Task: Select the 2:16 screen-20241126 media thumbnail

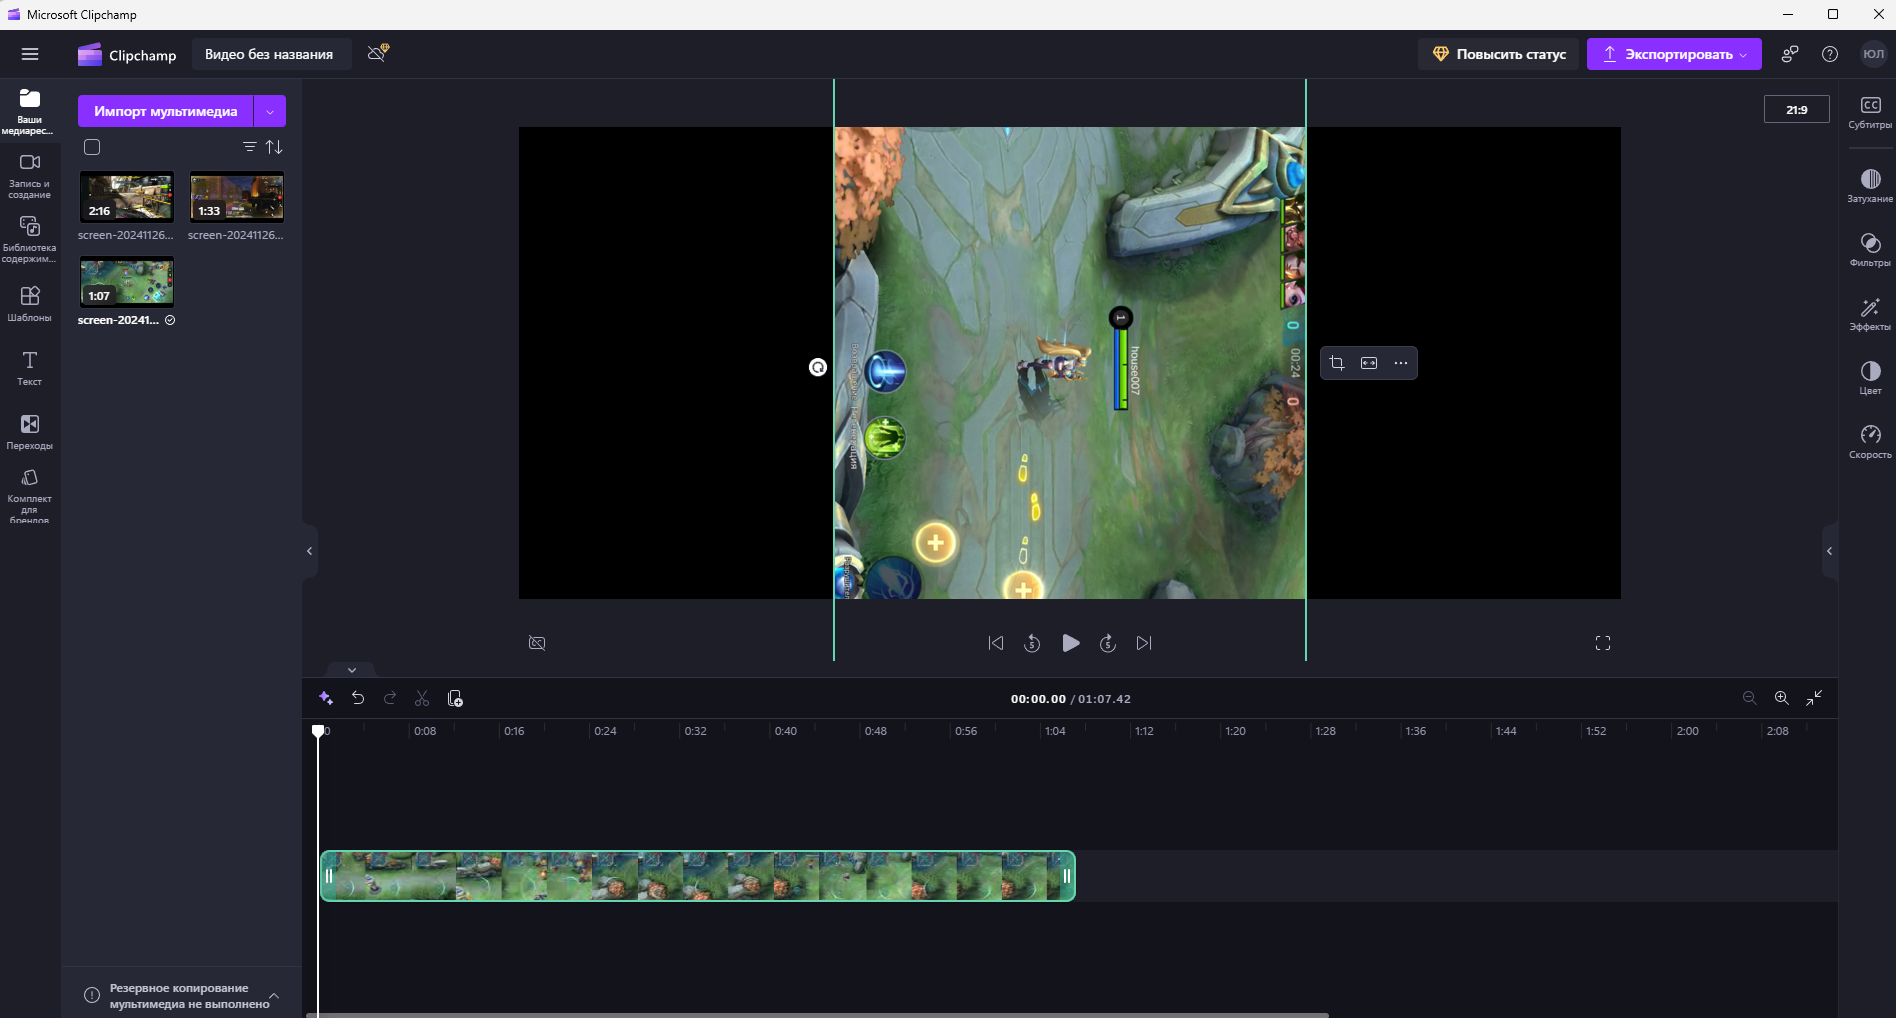Action: click(x=127, y=197)
